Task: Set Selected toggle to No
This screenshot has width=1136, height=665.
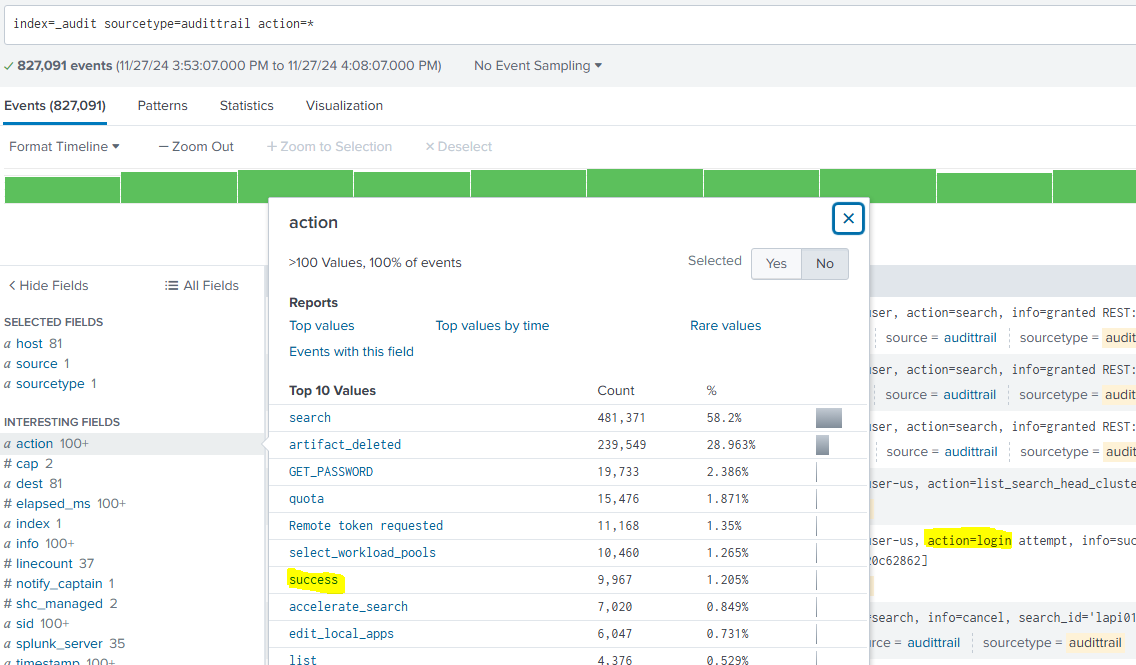Action: 825,264
